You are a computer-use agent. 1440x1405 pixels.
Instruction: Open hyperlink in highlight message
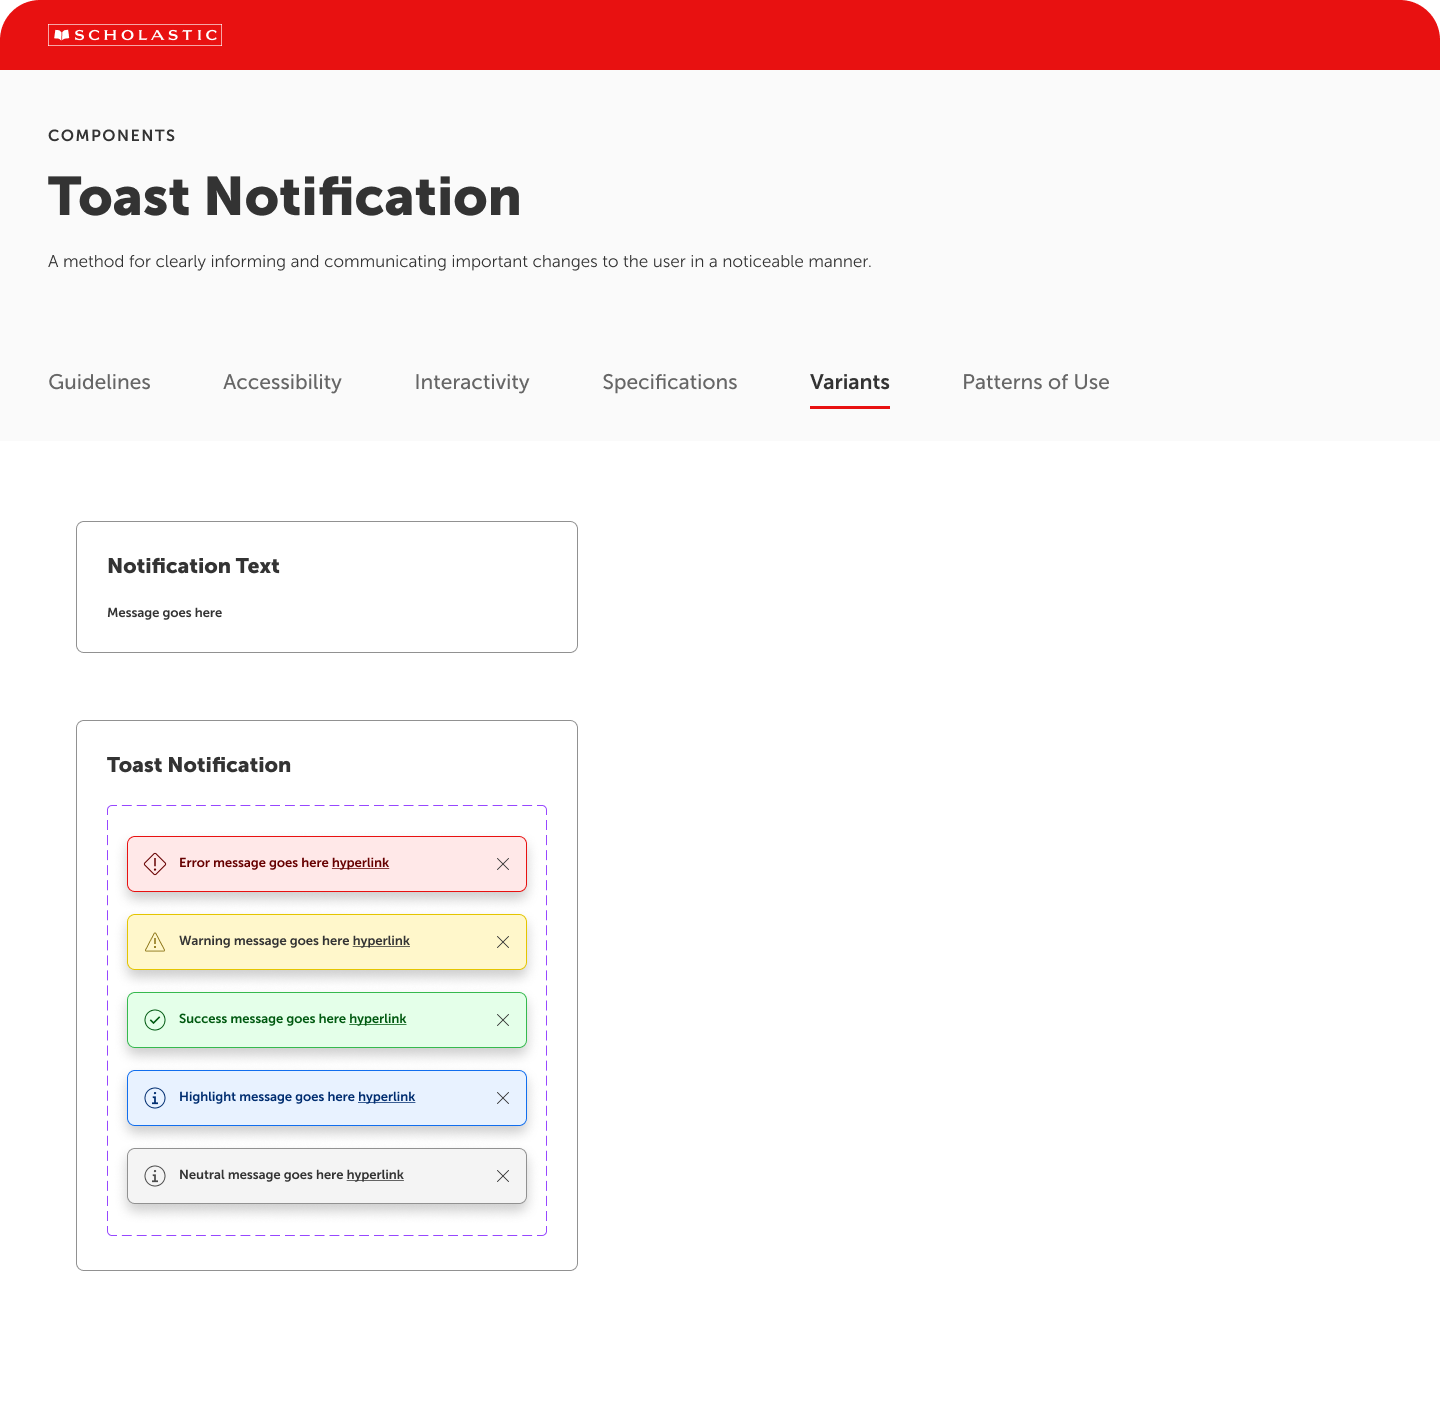[x=386, y=1097]
